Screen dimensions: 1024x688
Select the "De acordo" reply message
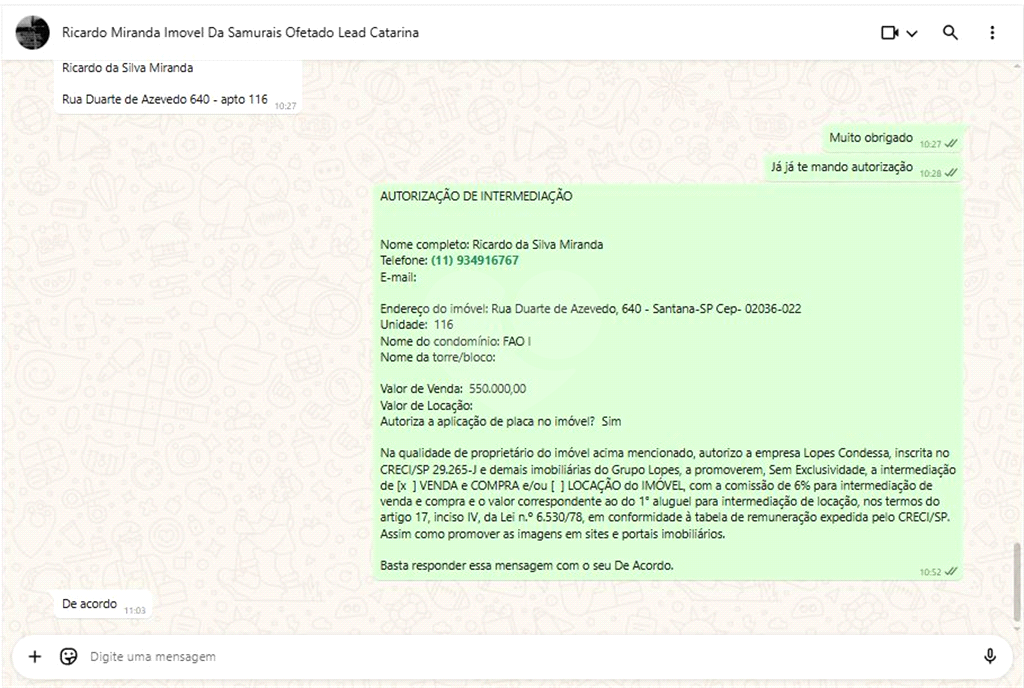pos(89,604)
